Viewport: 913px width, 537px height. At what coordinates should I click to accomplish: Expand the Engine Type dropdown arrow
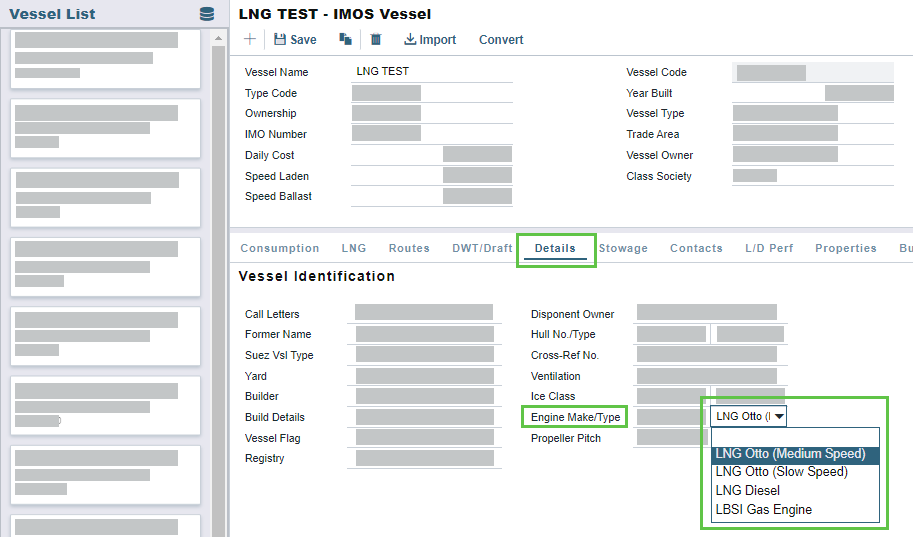[779, 416]
